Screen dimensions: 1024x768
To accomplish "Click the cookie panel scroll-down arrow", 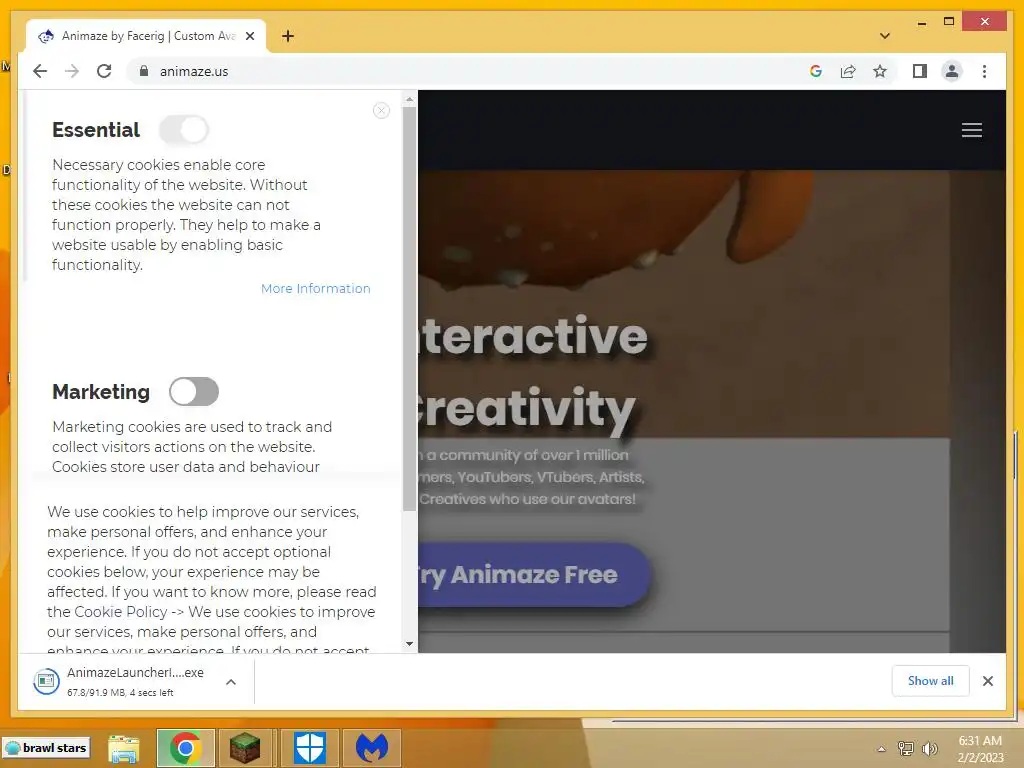I will point(409,643).
